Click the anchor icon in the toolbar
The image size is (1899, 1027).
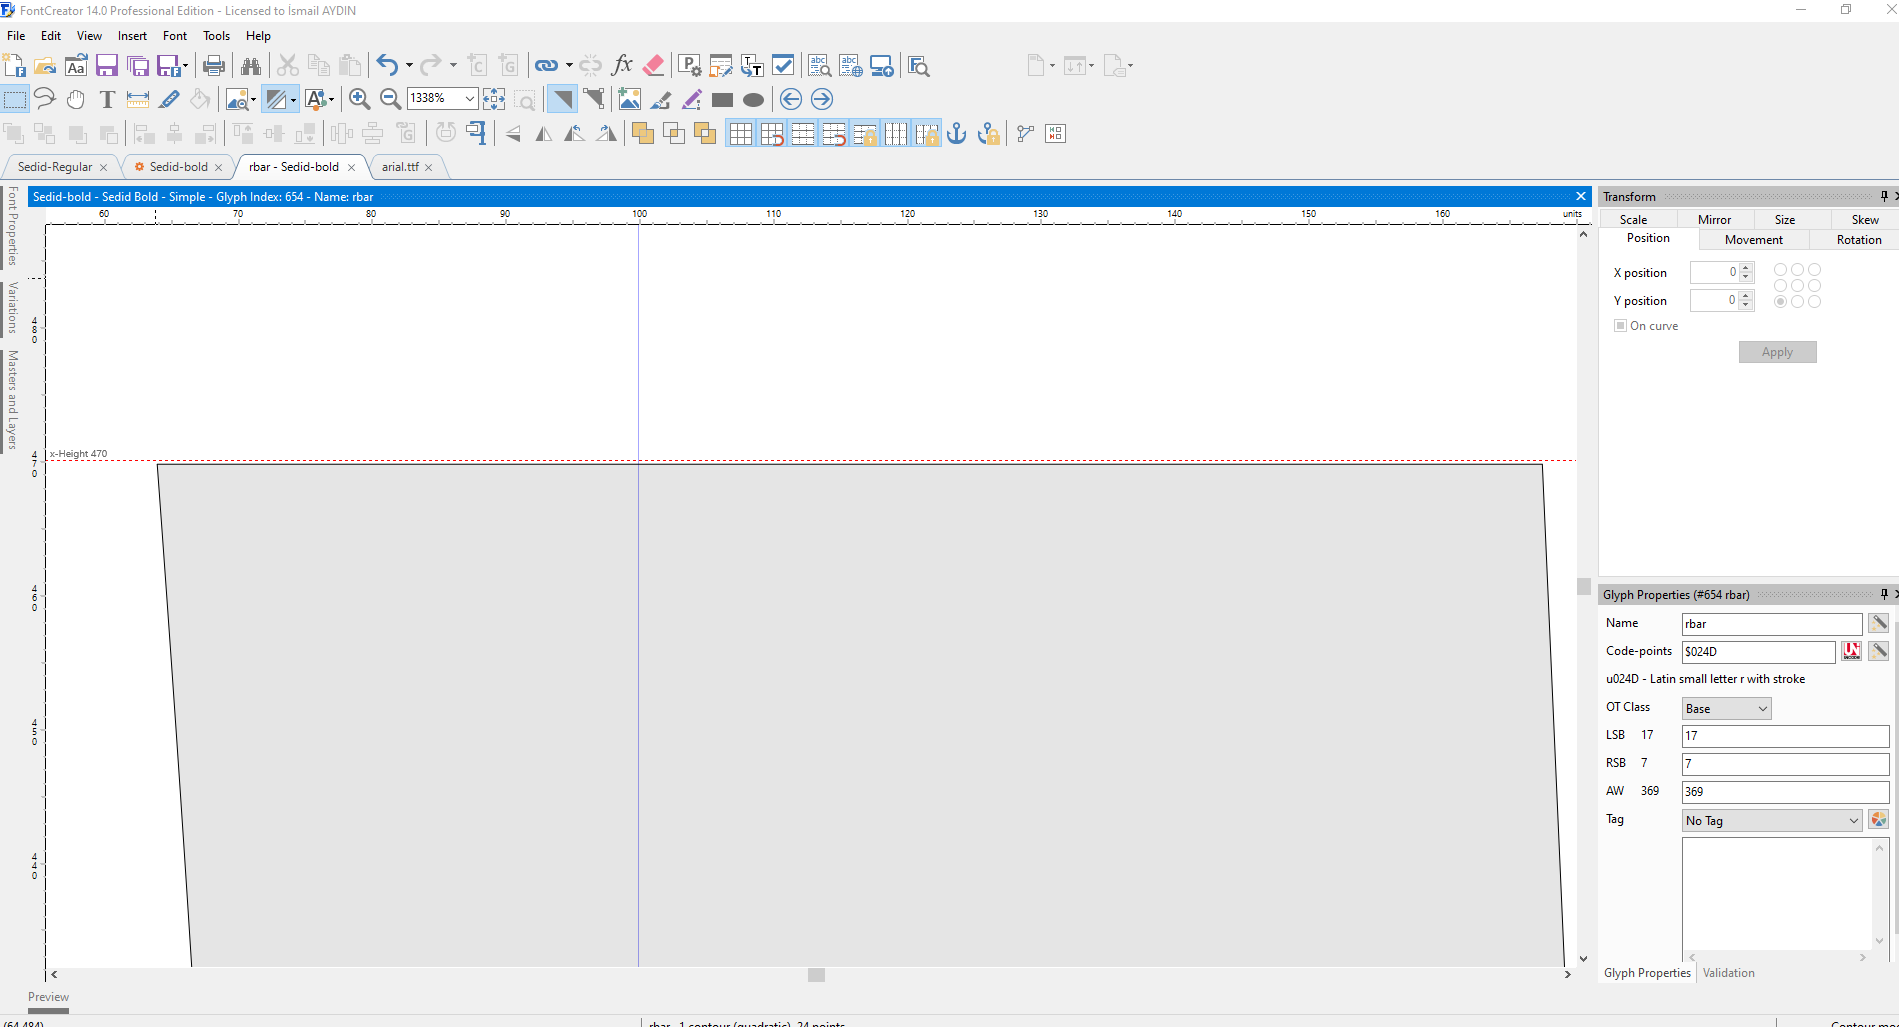957,134
